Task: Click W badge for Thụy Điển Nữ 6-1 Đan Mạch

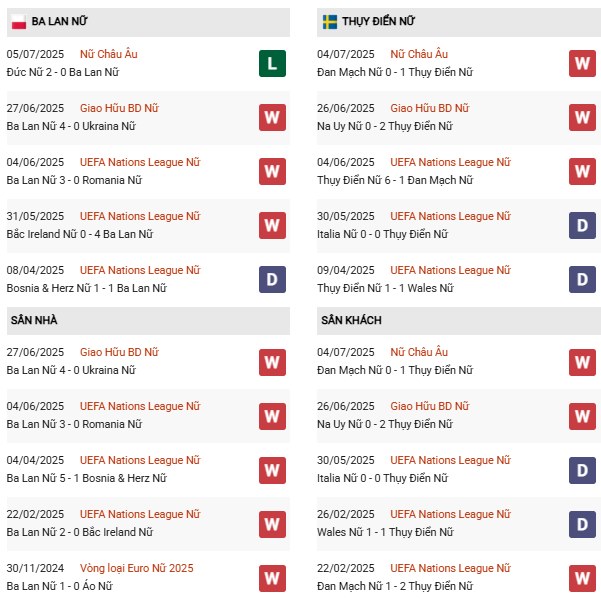Action: 583,171
